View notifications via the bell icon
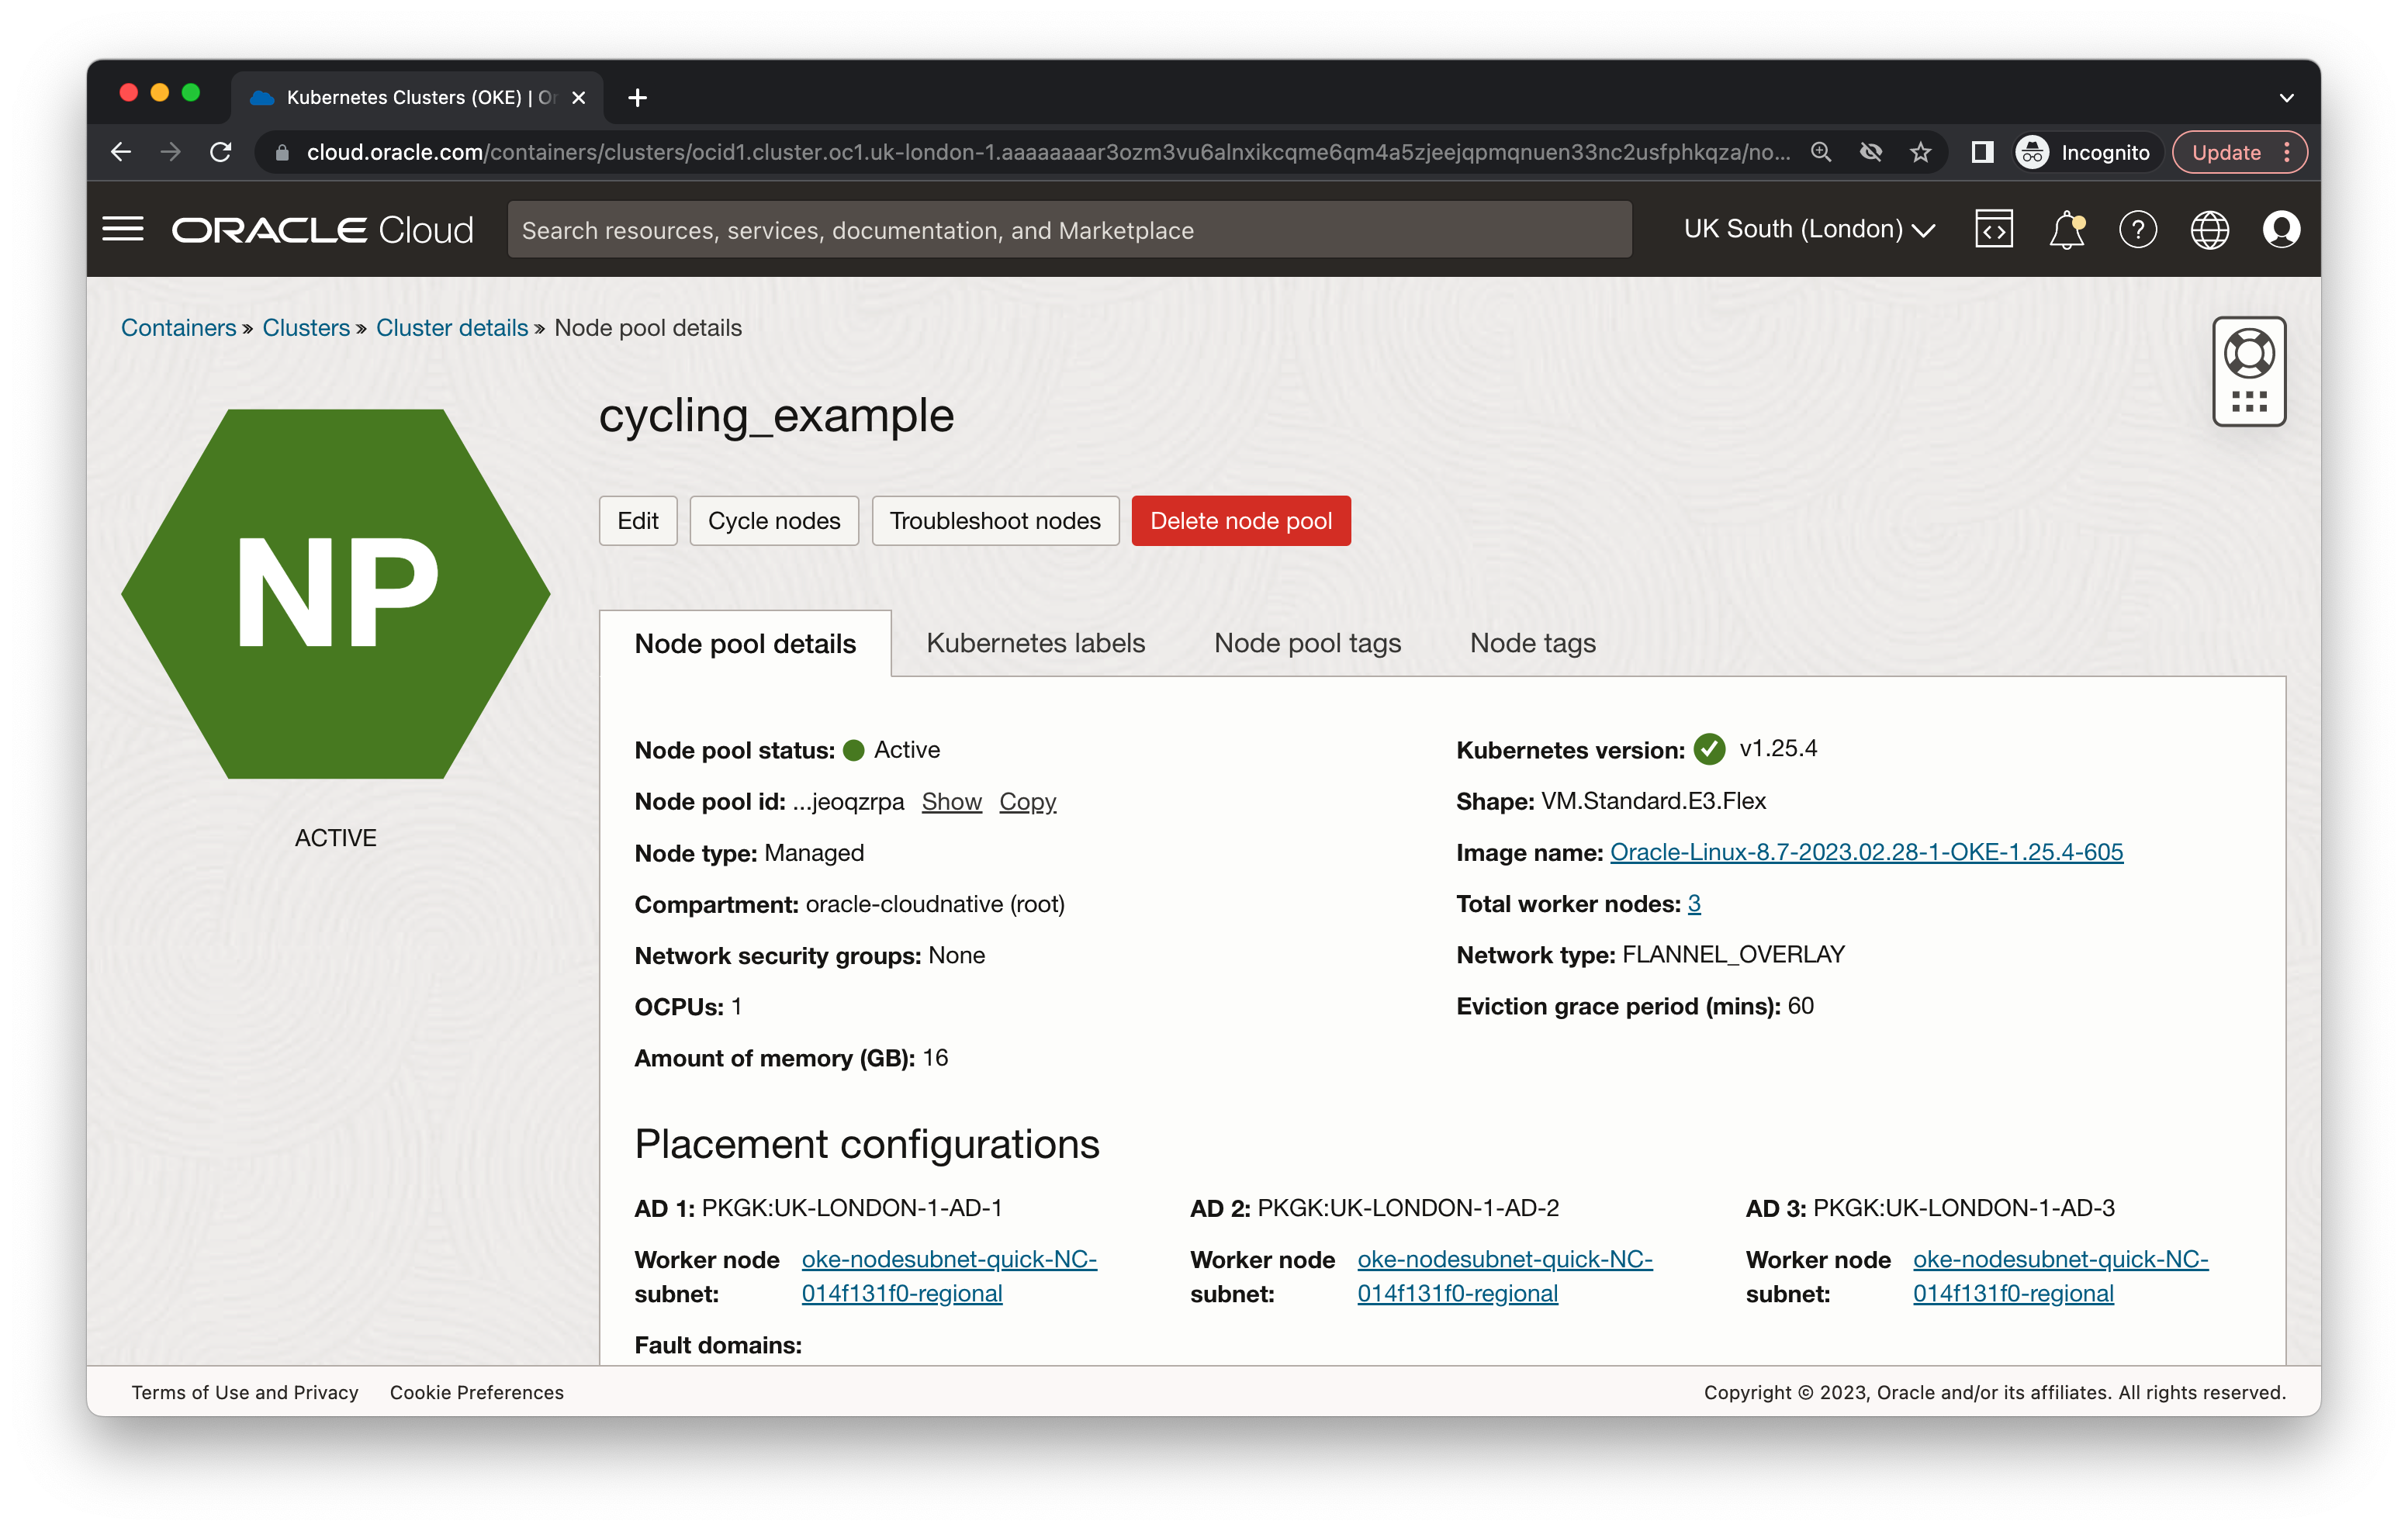 [2067, 229]
